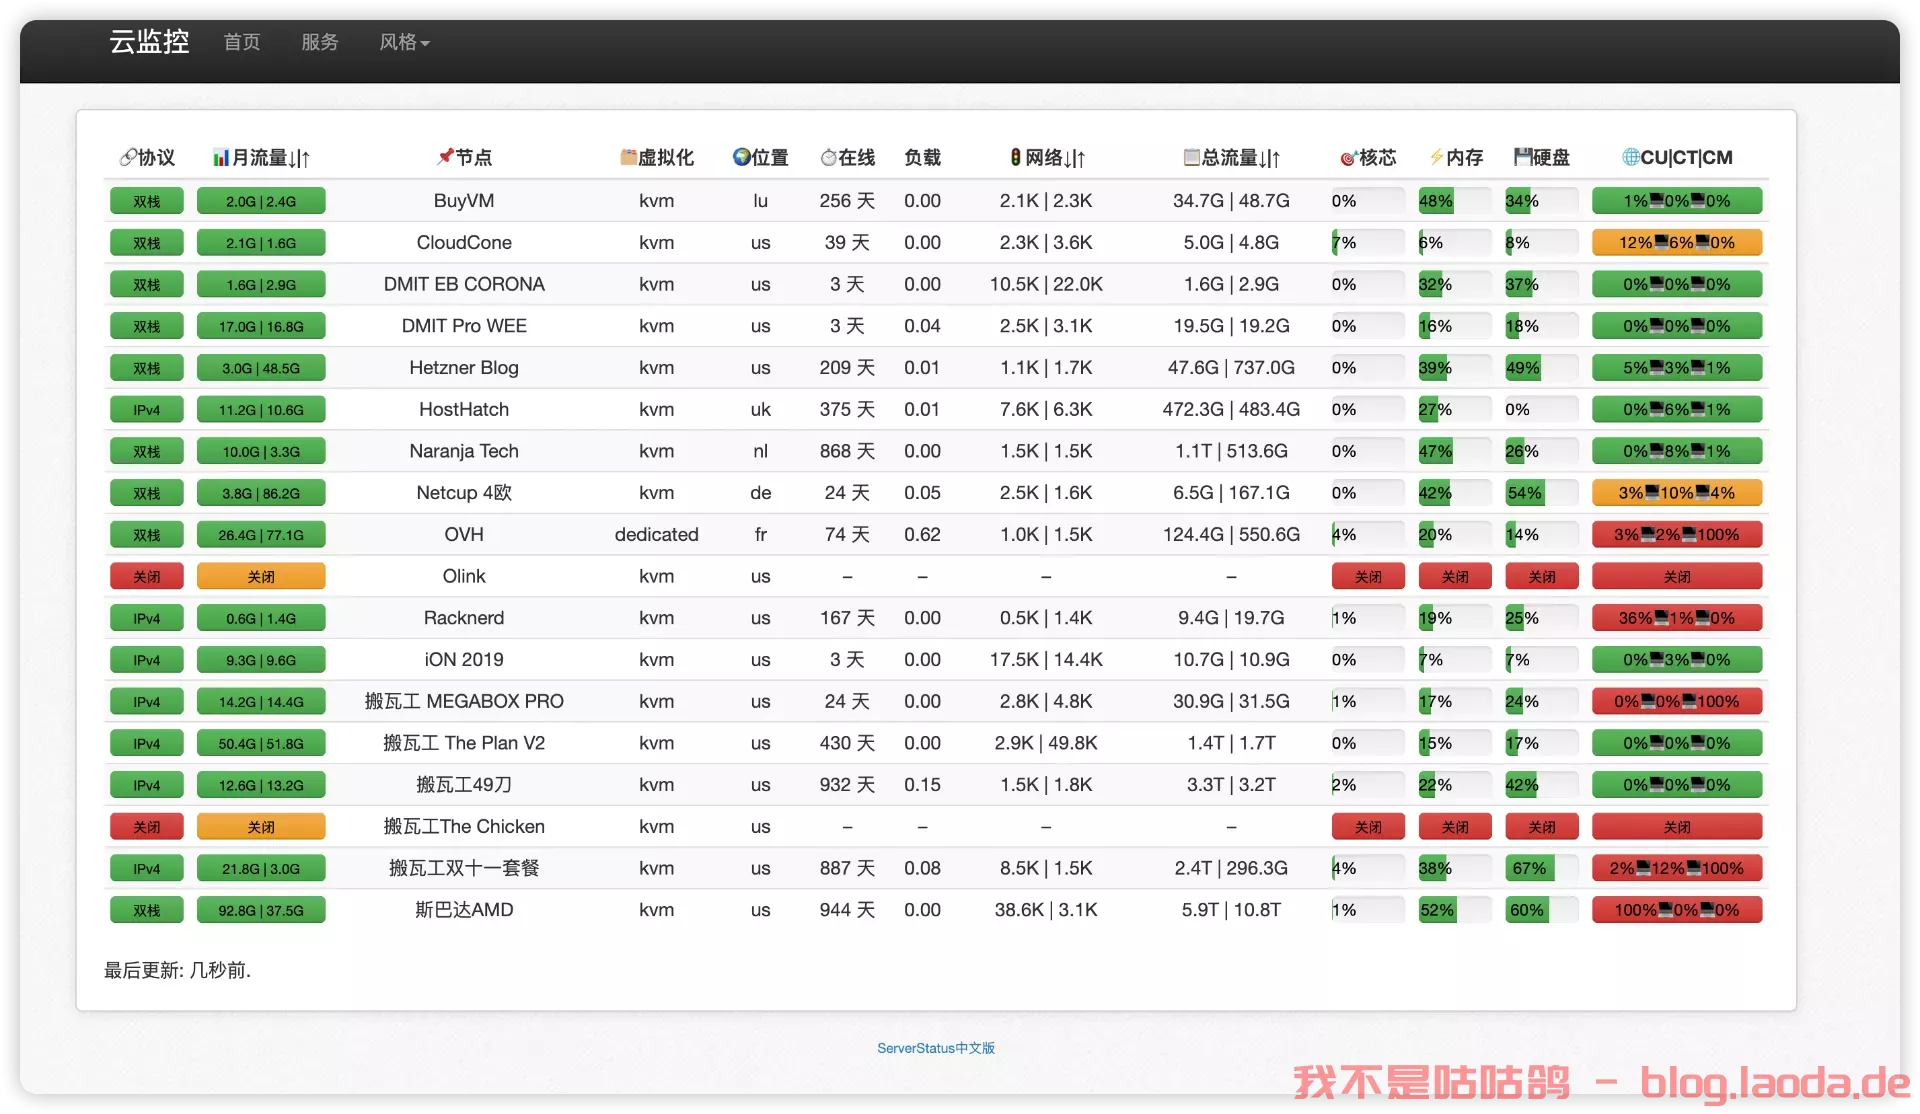Viewport: 1920px width, 1114px height.
Task: Click the red 关闭 protocol badge for Olink
Action: coord(147,577)
